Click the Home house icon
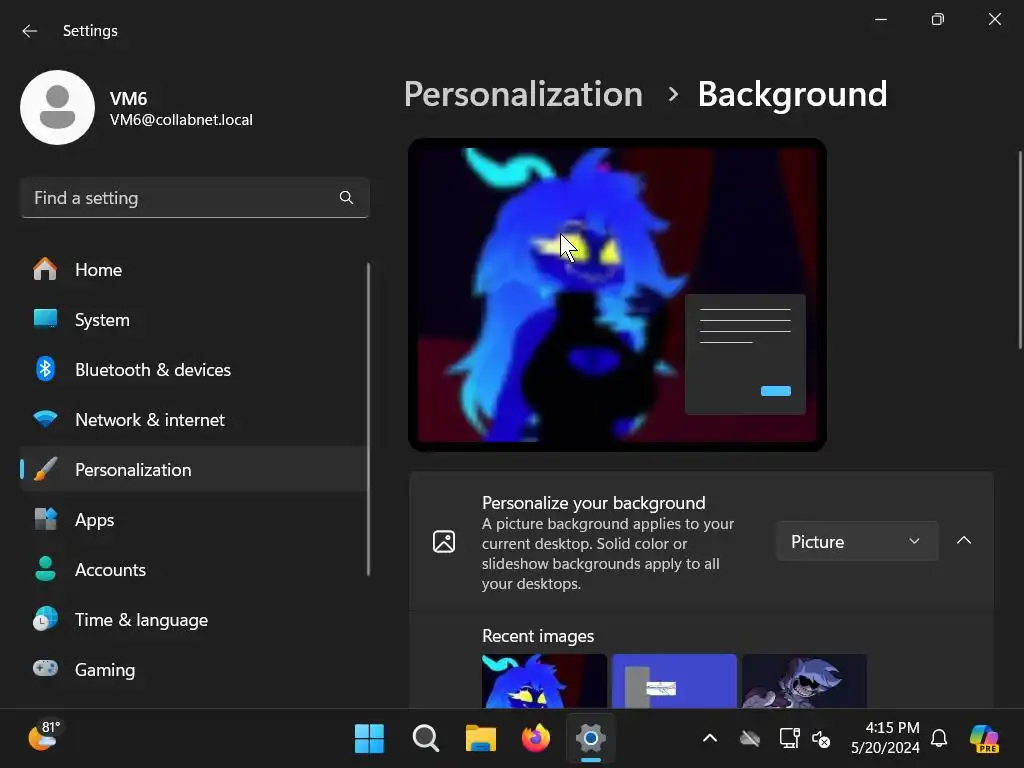Screen dimensions: 1024x768 pyautogui.click(x=45, y=269)
